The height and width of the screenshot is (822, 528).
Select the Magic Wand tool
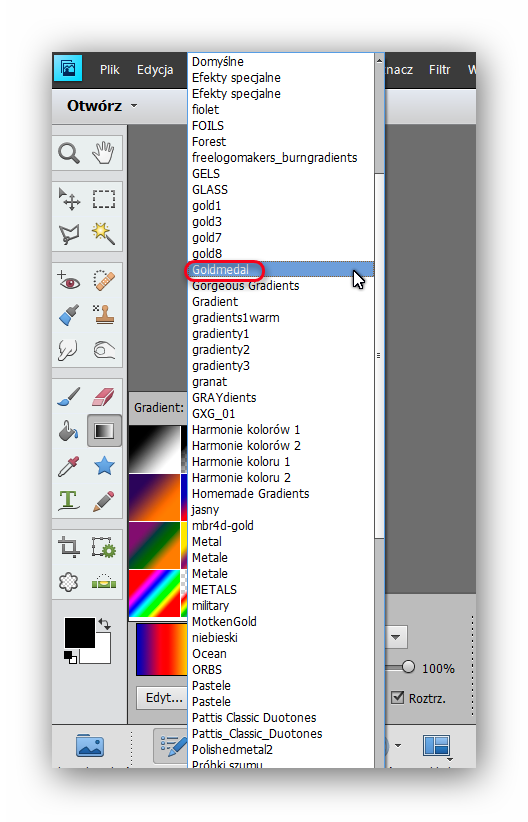(x=103, y=234)
